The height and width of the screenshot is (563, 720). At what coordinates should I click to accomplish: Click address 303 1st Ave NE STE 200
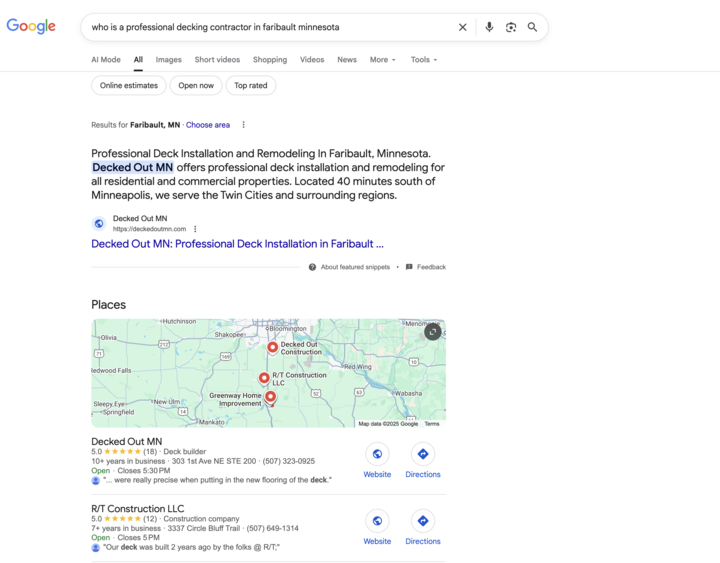(214, 461)
